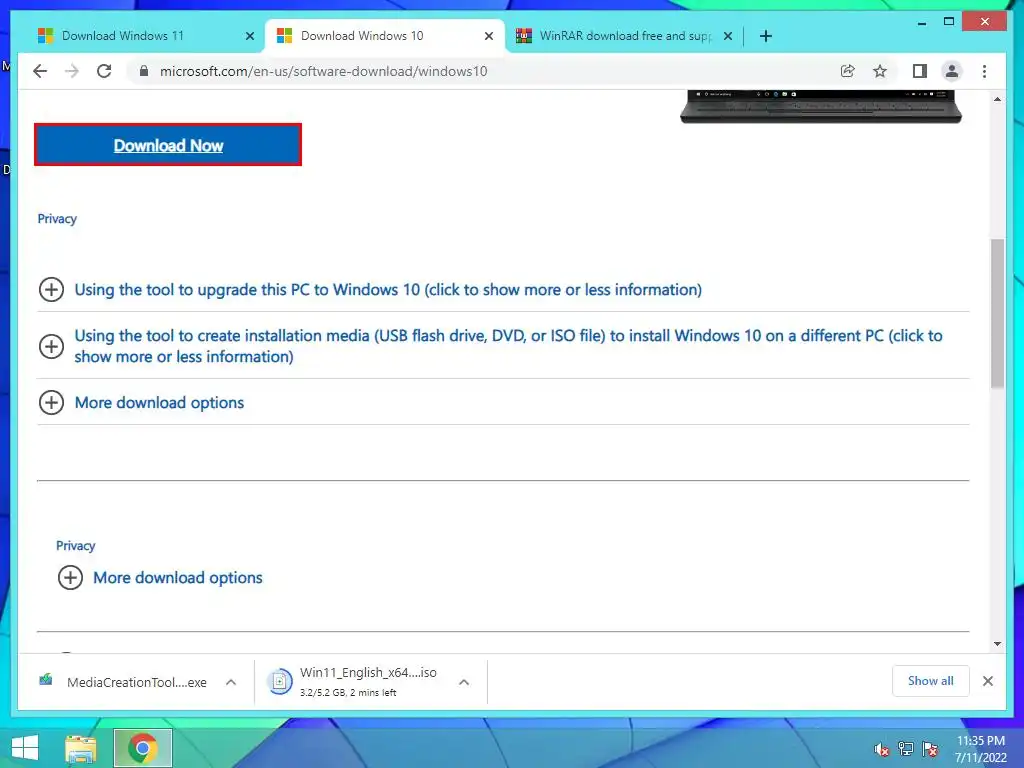1024x768 pixels.
Task: Click the browser forward arrow
Action: pos(72,71)
